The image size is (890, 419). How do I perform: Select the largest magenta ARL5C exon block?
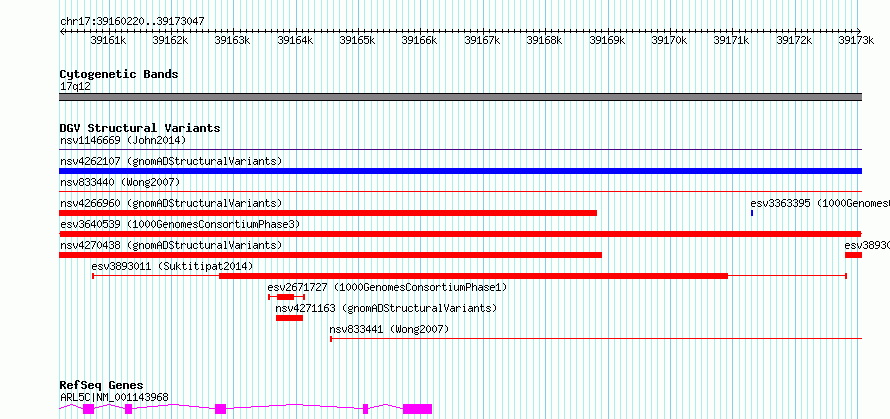(x=418, y=409)
